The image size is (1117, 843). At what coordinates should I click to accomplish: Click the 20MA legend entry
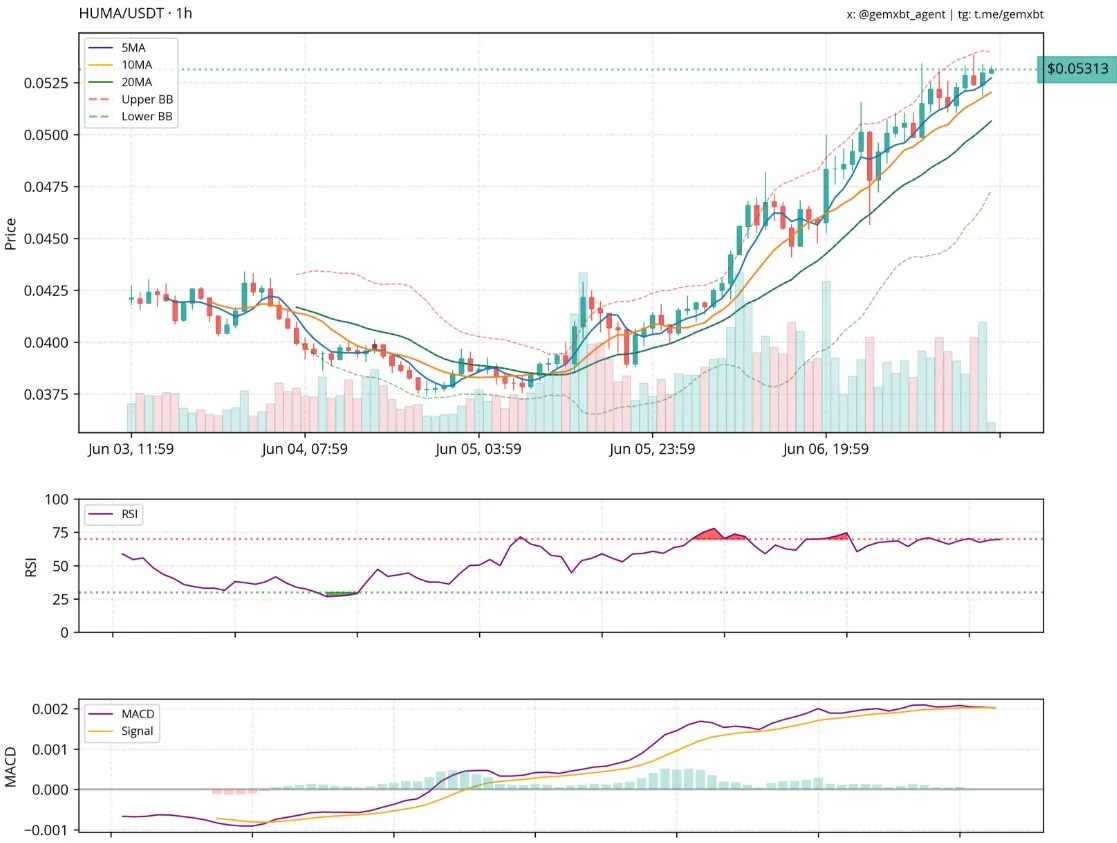(139, 82)
